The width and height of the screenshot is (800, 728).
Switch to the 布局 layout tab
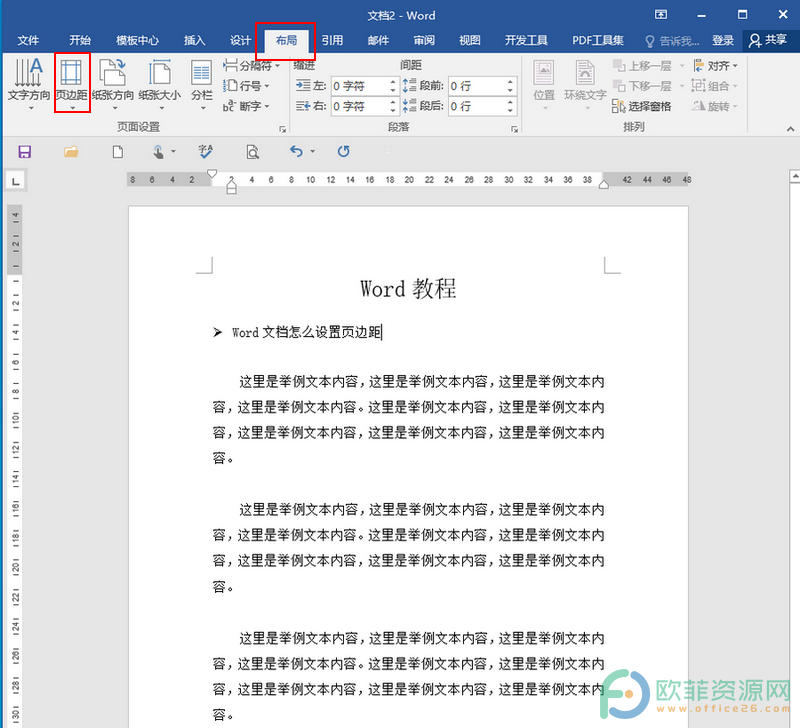286,40
